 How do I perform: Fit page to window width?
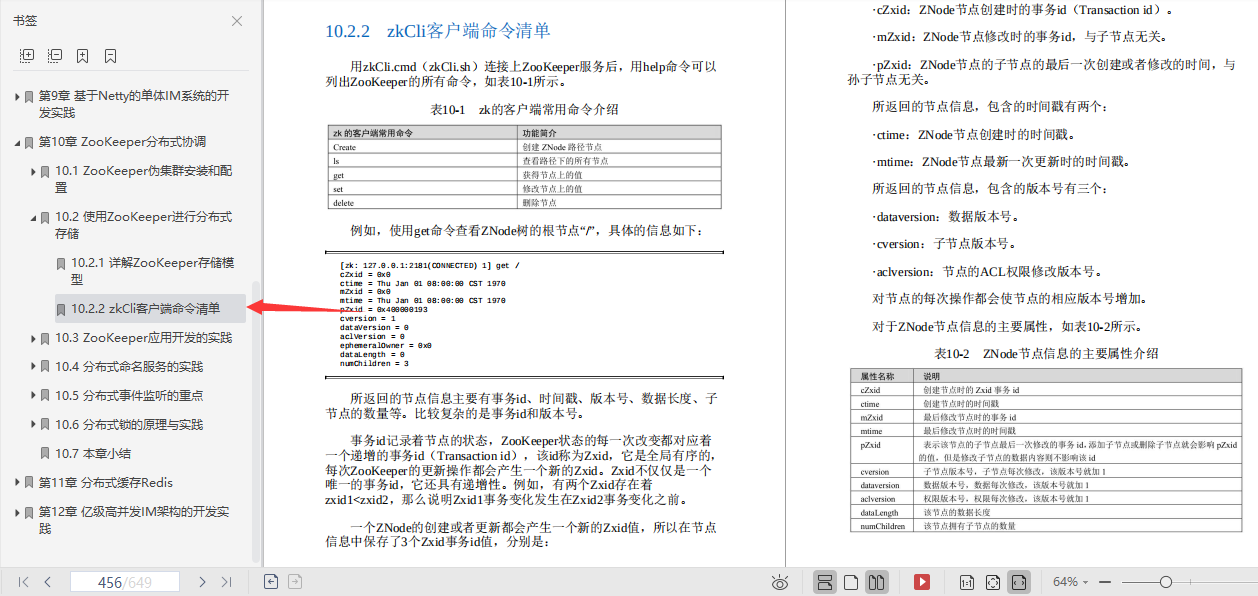coord(1019,581)
